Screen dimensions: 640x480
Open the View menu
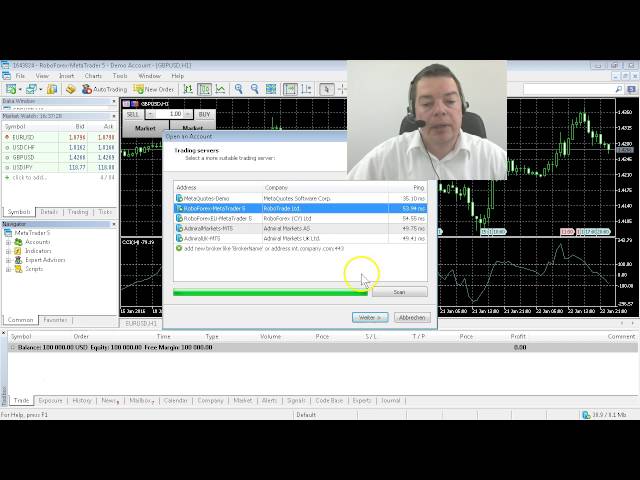click(42, 76)
